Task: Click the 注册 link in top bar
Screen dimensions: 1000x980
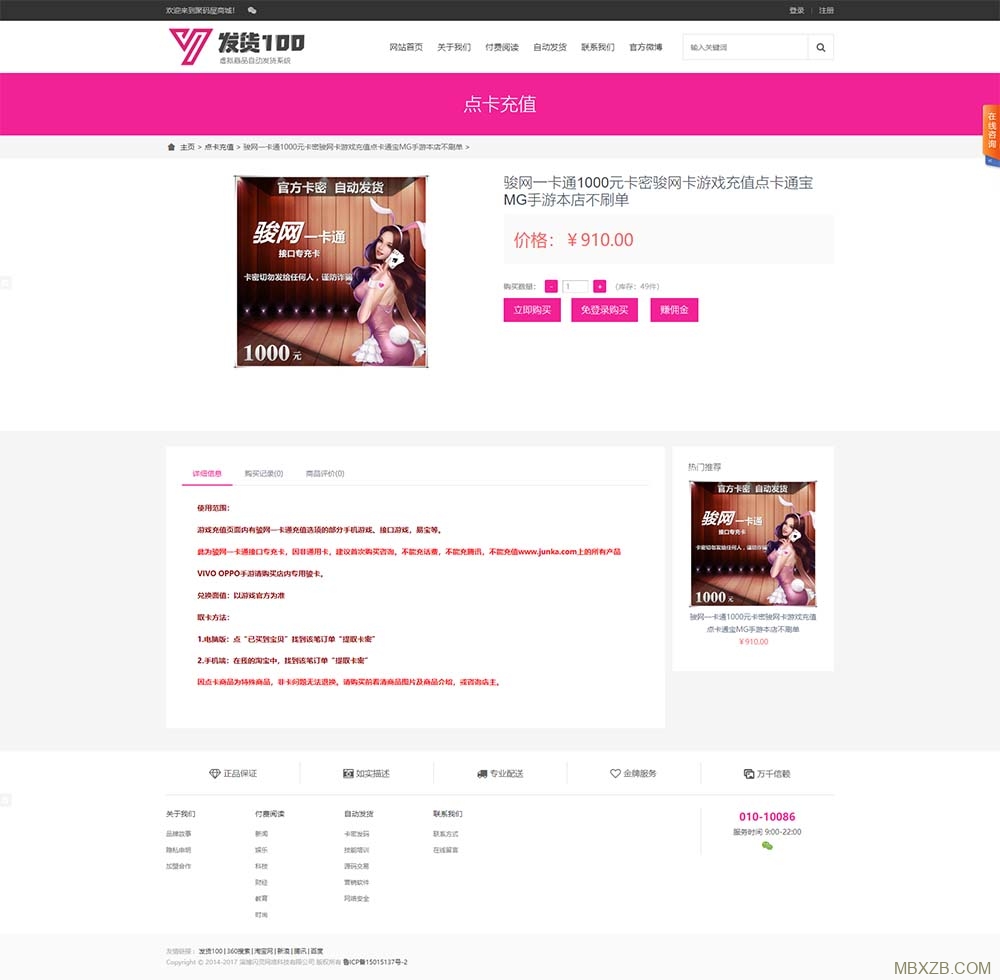Action: 827,10
